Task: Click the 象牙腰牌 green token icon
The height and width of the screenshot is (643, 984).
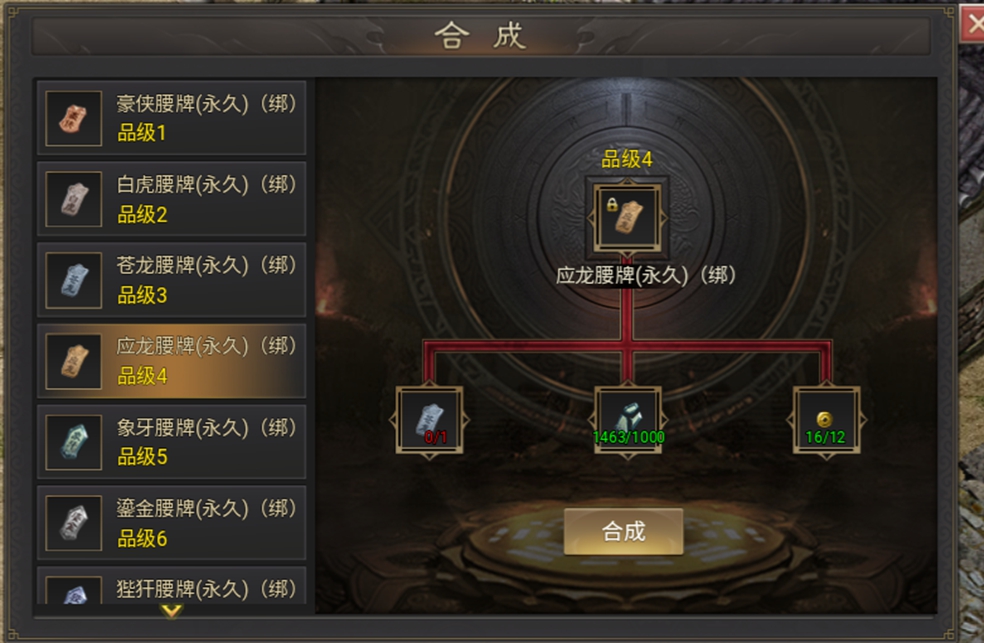Action: point(73,442)
